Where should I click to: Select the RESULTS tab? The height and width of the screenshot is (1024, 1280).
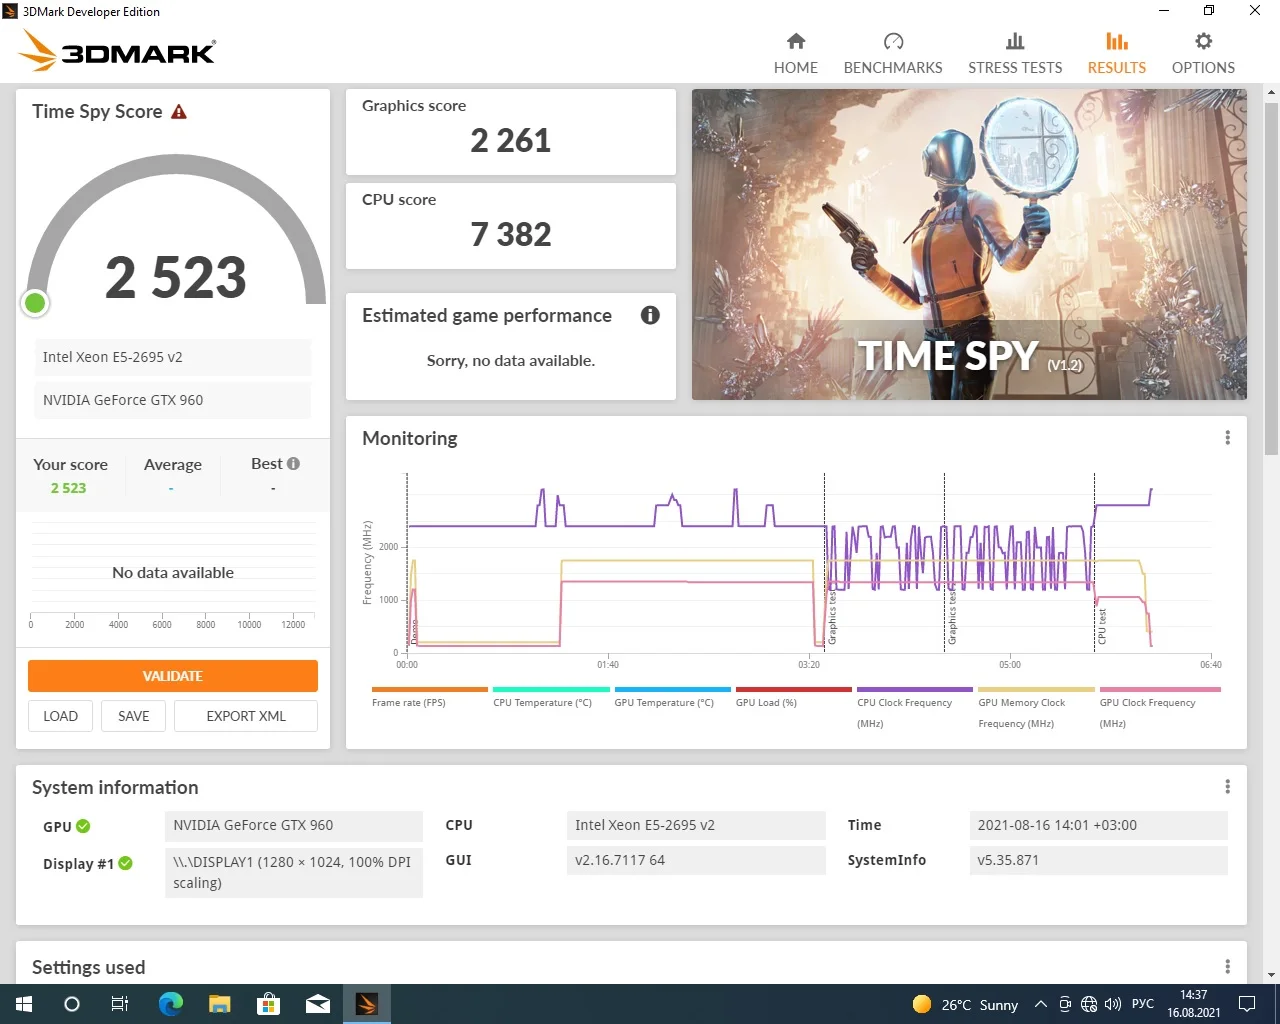[x=1117, y=53]
